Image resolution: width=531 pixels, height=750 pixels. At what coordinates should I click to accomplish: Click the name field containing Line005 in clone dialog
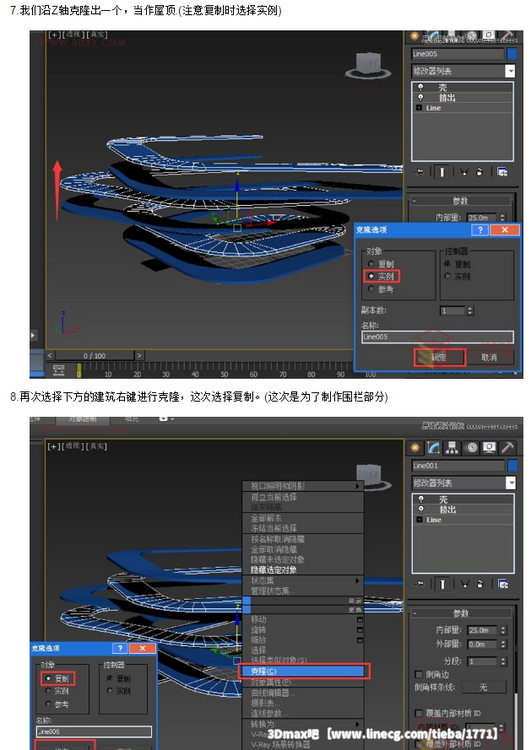tap(437, 337)
